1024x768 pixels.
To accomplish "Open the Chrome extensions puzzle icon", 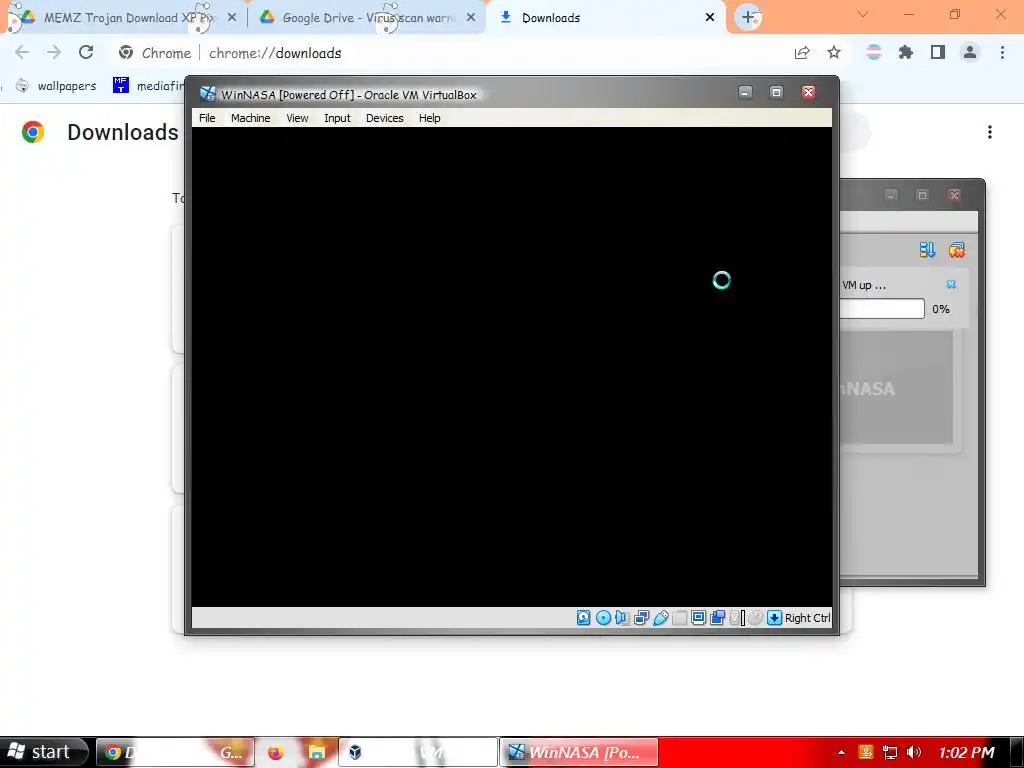I will coord(906,52).
